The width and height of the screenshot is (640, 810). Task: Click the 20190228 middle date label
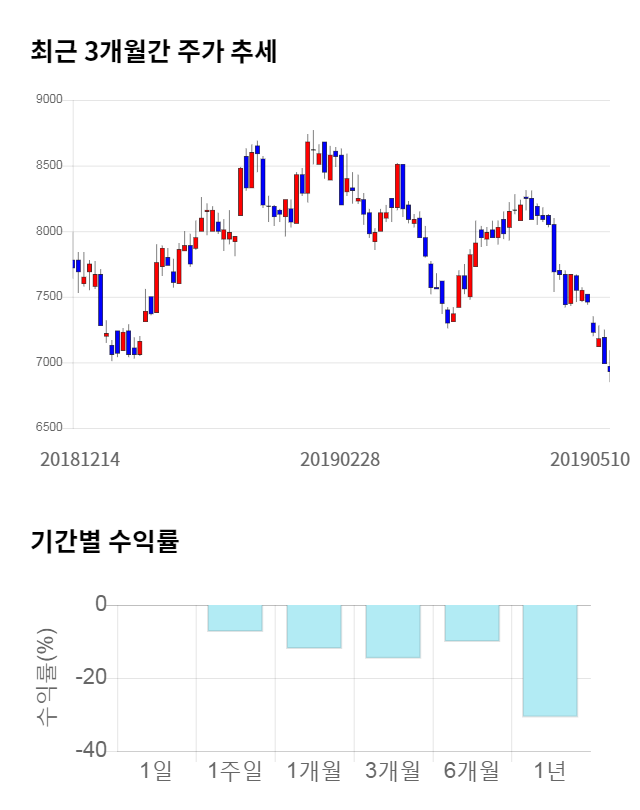point(340,459)
